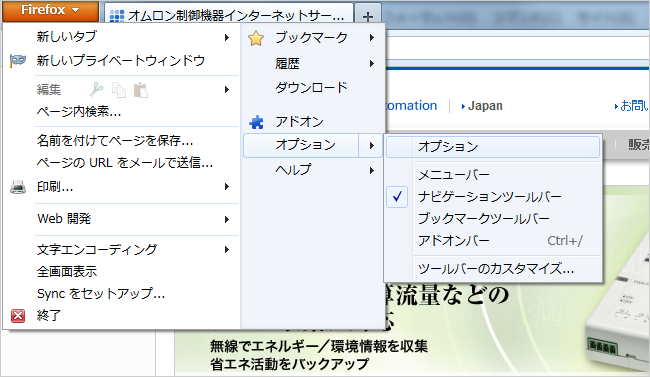Expand the 新しいタブ submenu arrow
This screenshot has width=650, height=377.
(227, 37)
